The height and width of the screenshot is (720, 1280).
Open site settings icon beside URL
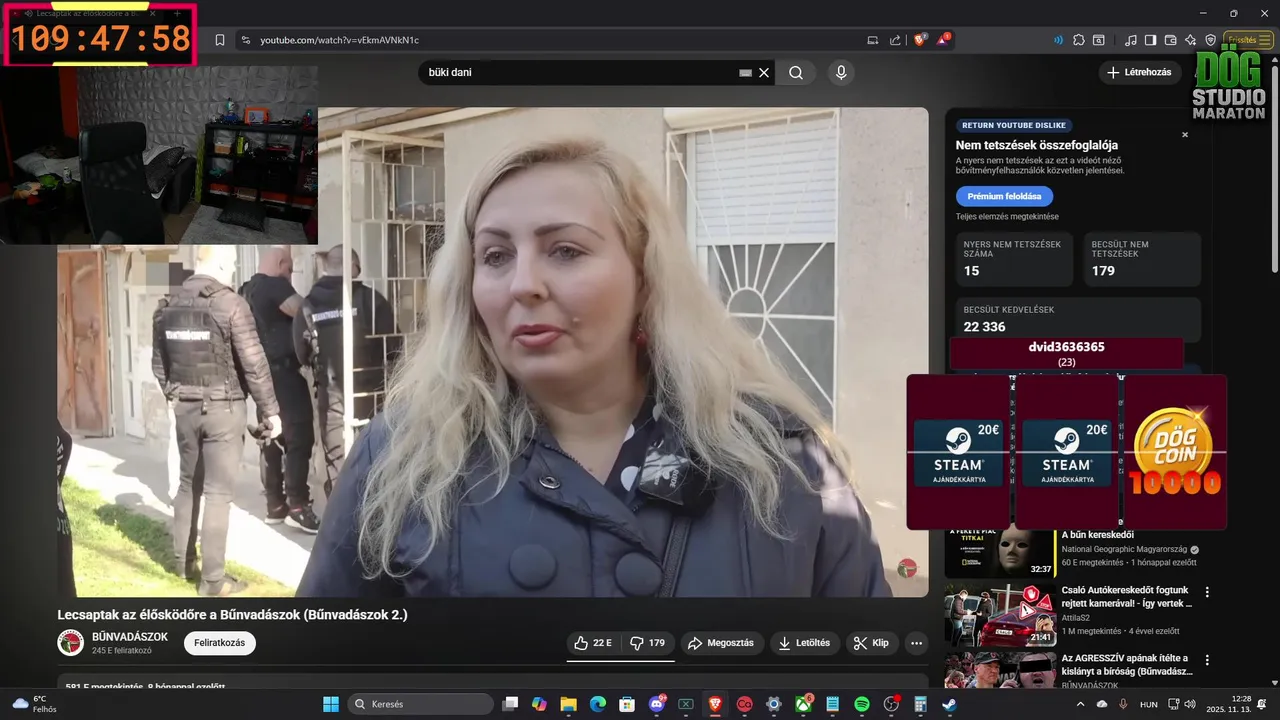245,40
